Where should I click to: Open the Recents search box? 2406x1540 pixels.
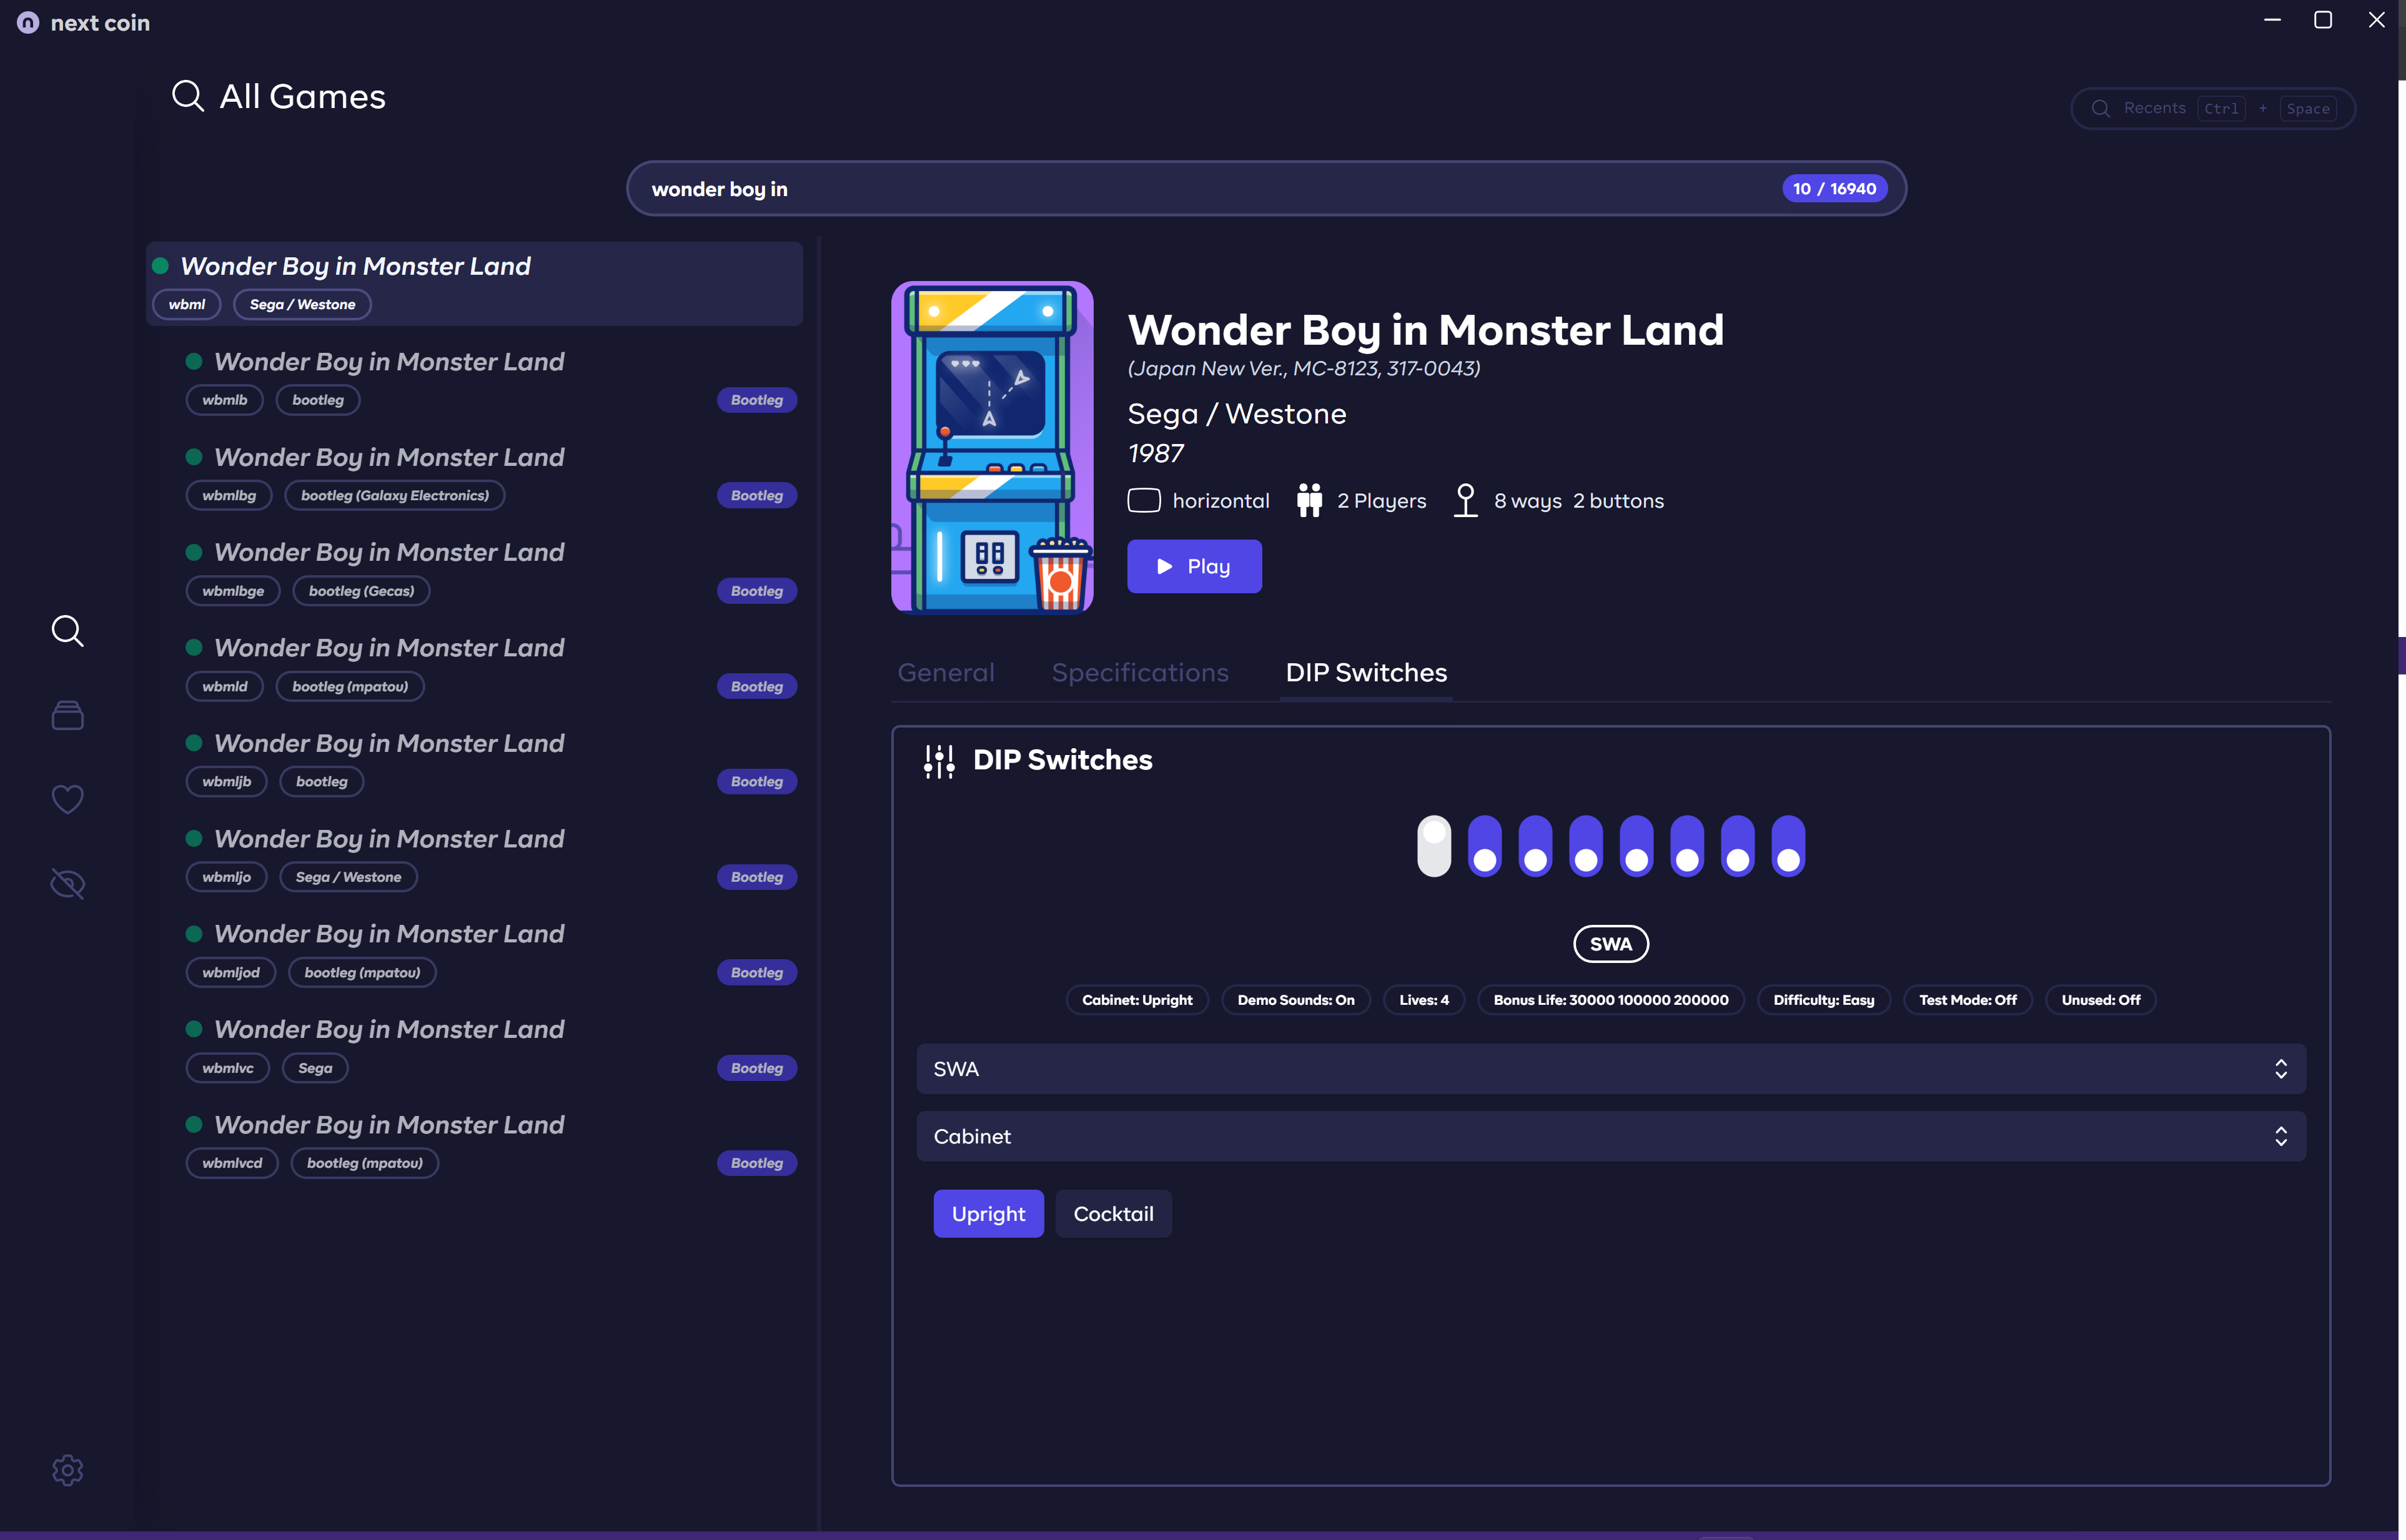(2212, 108)
